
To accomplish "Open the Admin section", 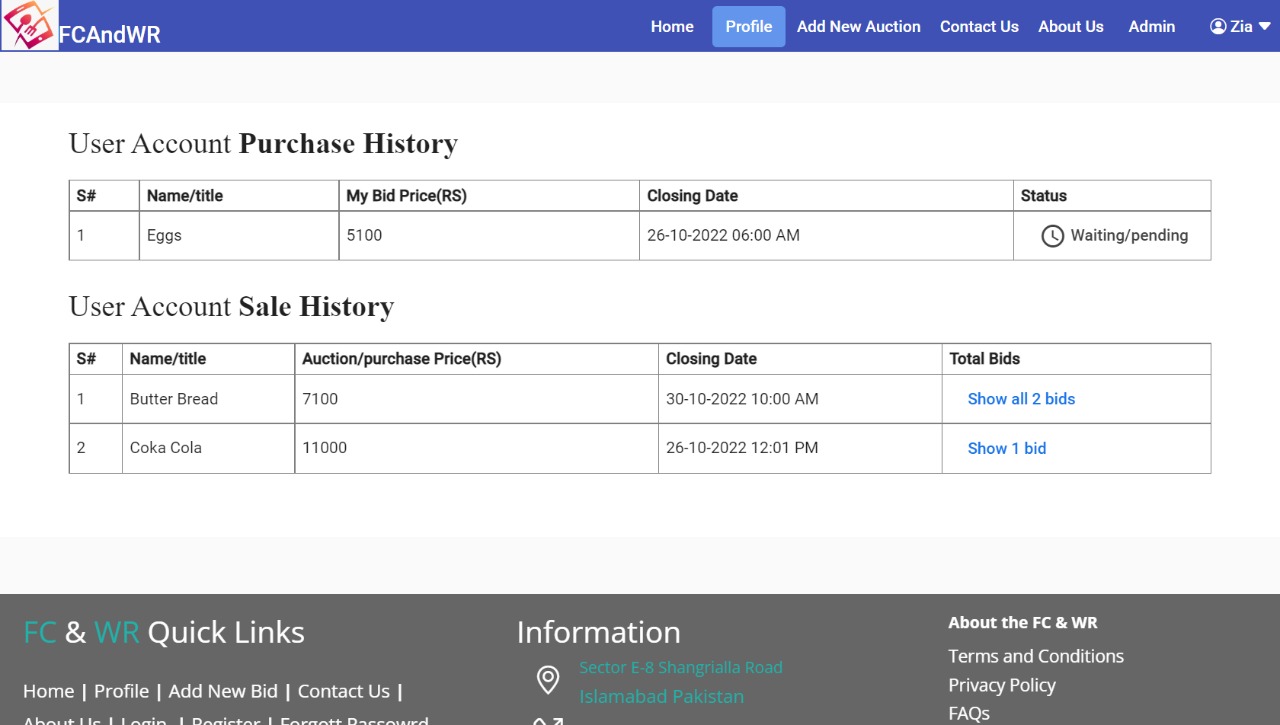I will pyautogui.click(x=1151, y=27).
